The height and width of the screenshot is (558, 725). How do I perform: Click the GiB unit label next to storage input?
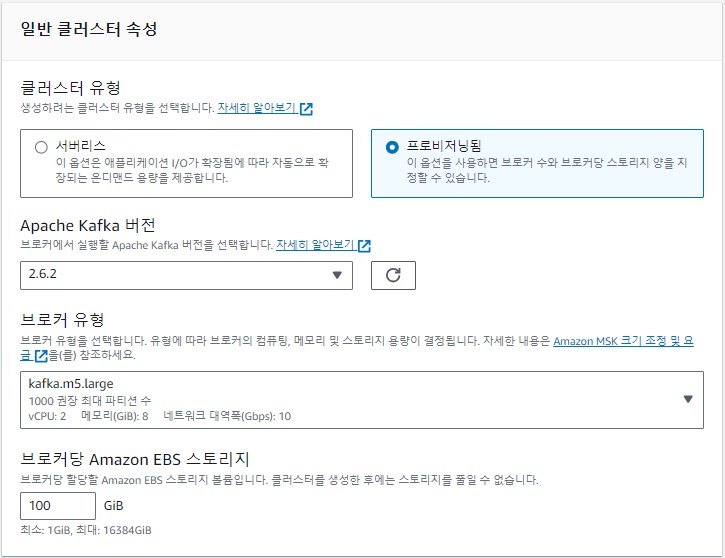pos(113,506)
